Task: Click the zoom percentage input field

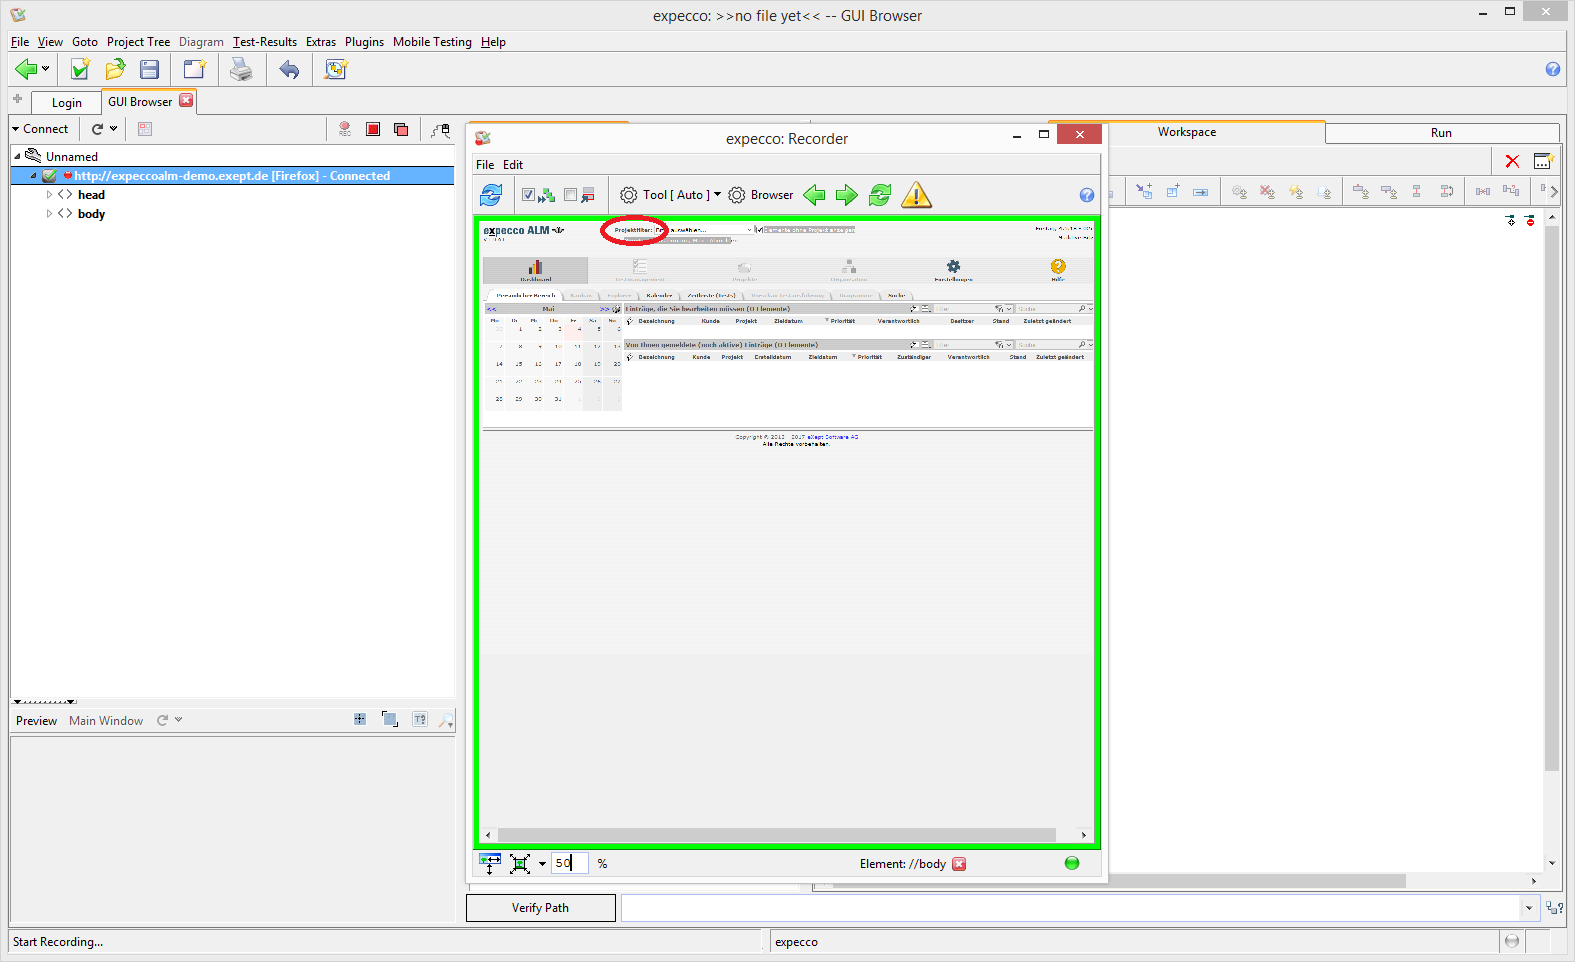Action: pos(570,863)
